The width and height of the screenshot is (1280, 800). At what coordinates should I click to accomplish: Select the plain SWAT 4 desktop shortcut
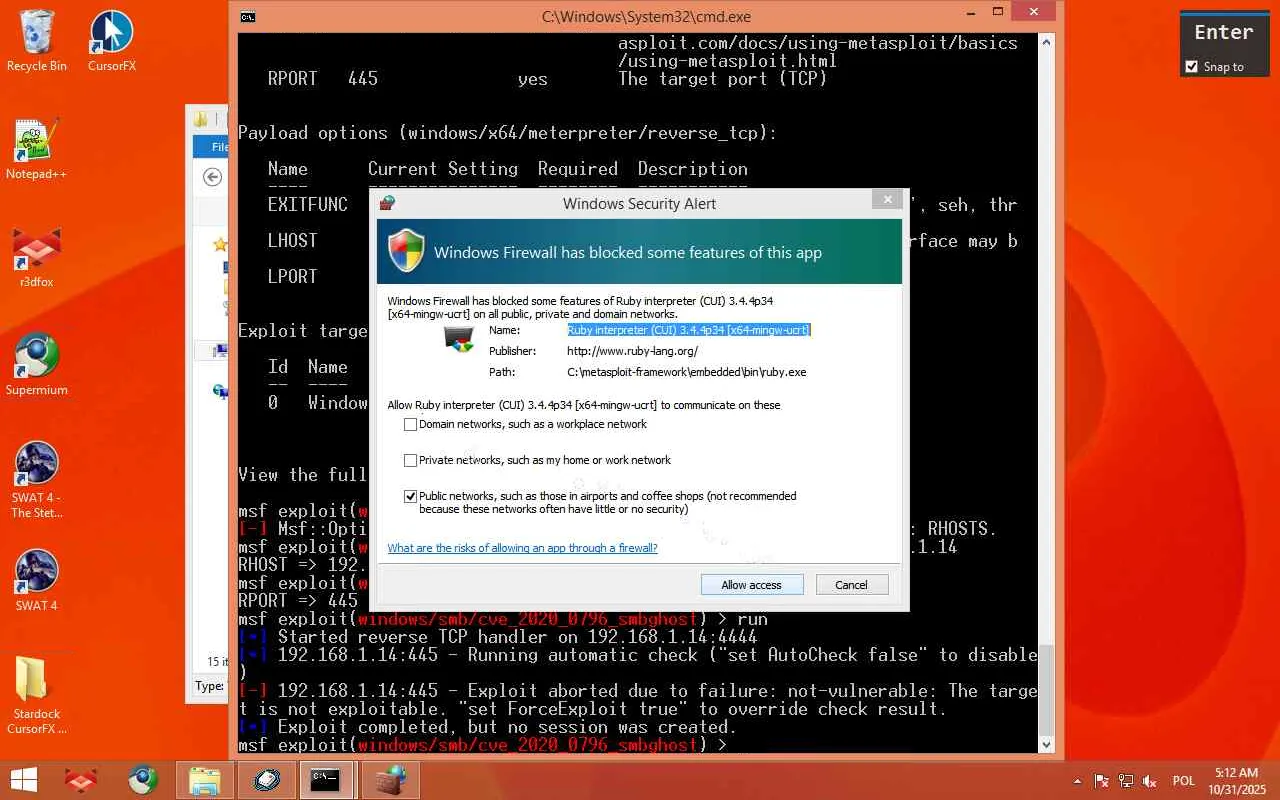pos(37,580)
